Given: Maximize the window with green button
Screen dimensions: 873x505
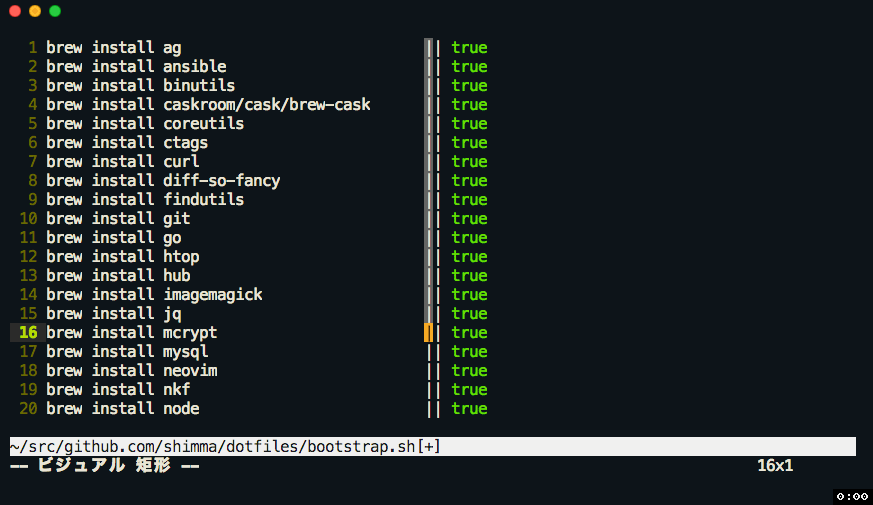Looking at the screenshot, I should [x=55, y=11].
